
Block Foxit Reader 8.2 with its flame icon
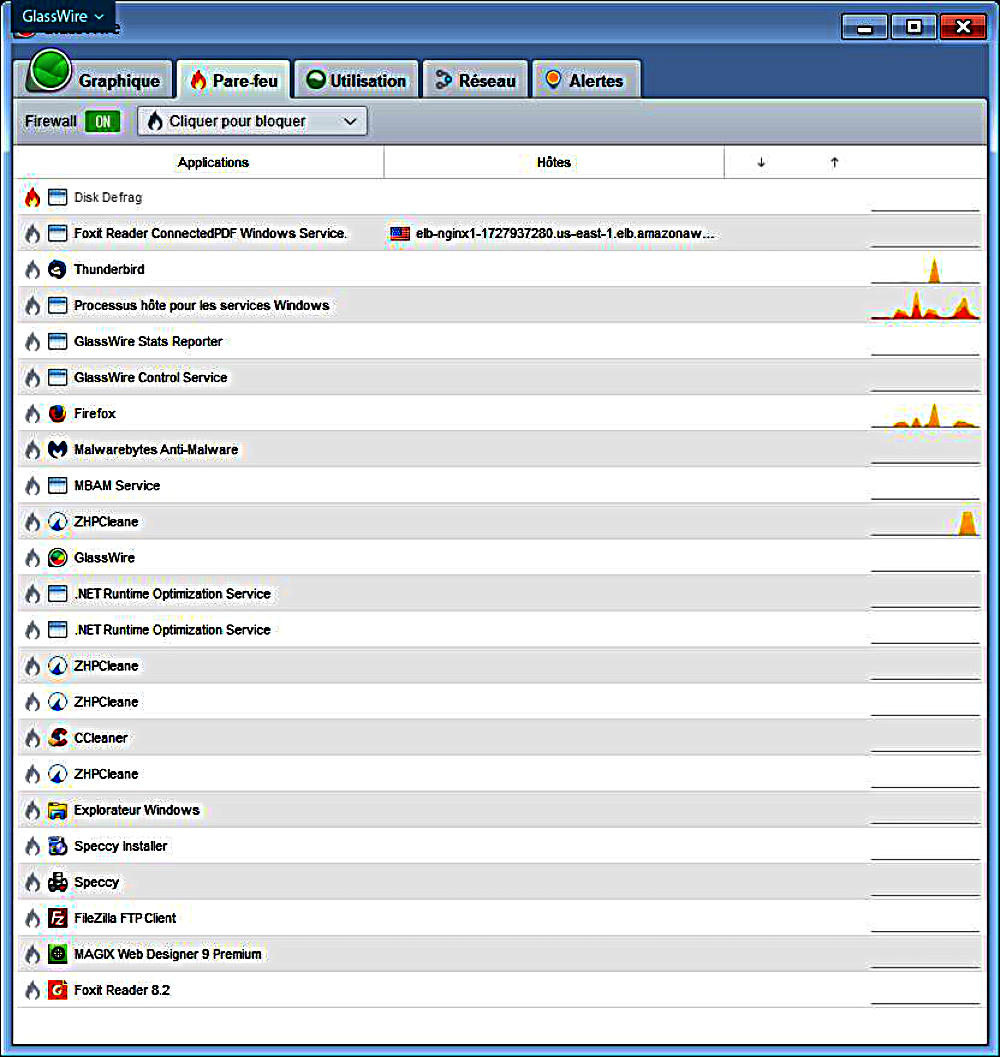[x=32, y=991]
